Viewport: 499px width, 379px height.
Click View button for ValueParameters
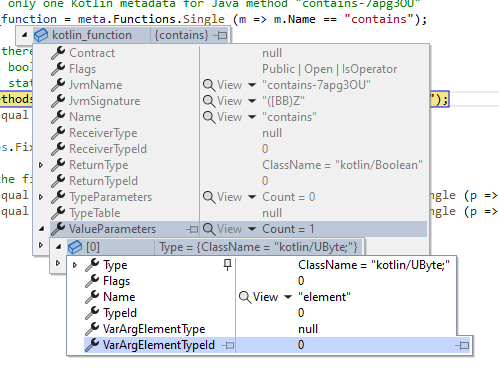[x=230, y=229]
